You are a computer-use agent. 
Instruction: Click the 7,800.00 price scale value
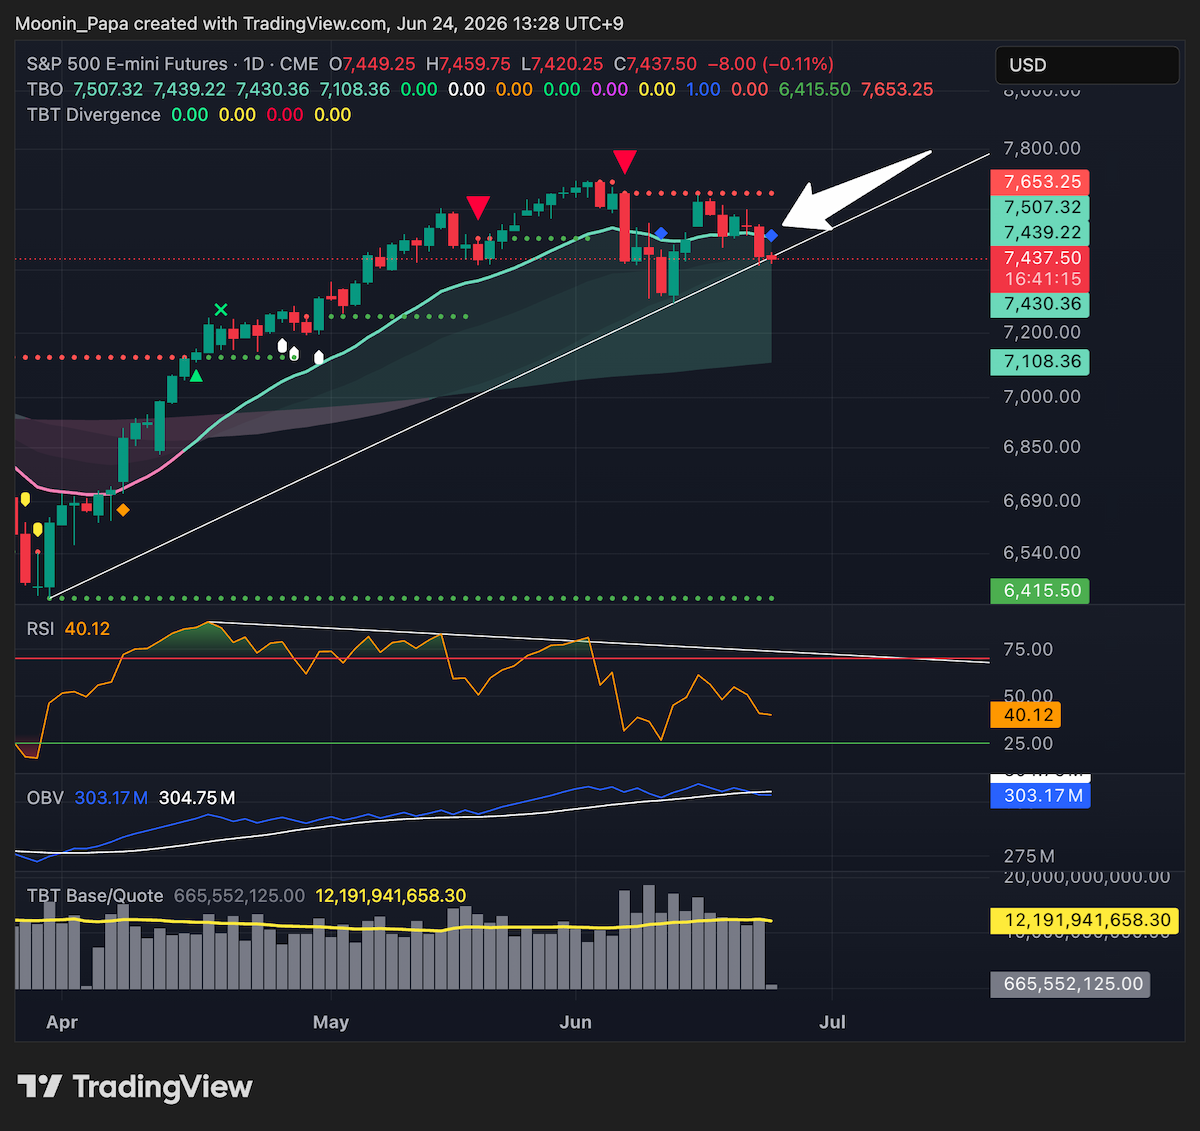point(1042,148)
